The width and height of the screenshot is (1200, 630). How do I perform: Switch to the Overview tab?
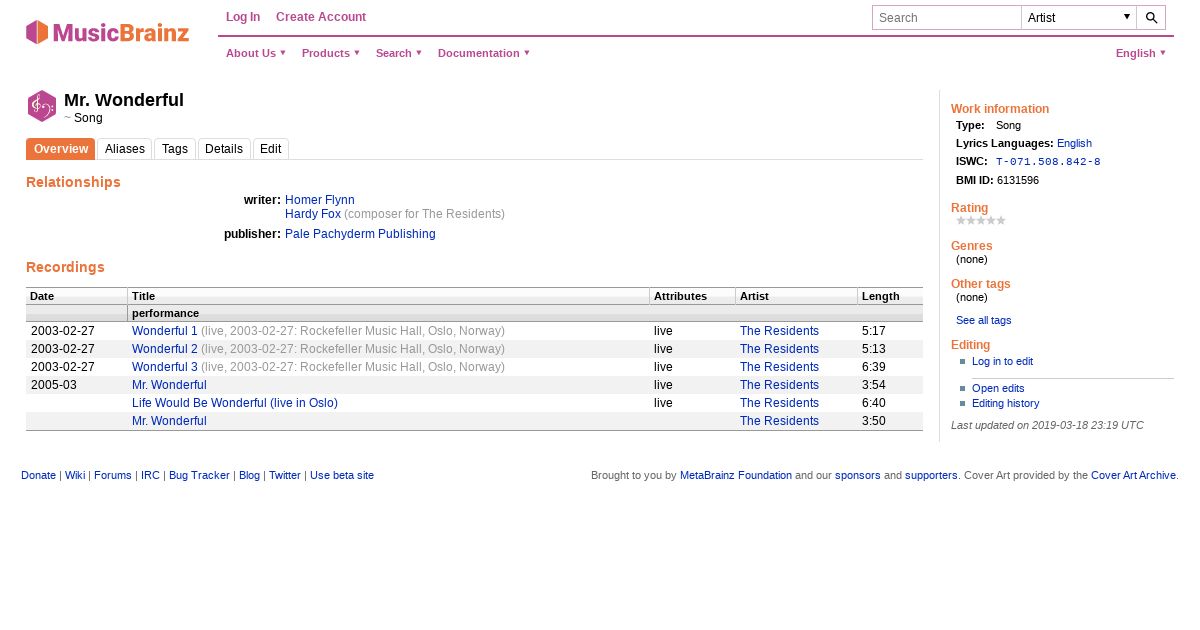[61, 149]
